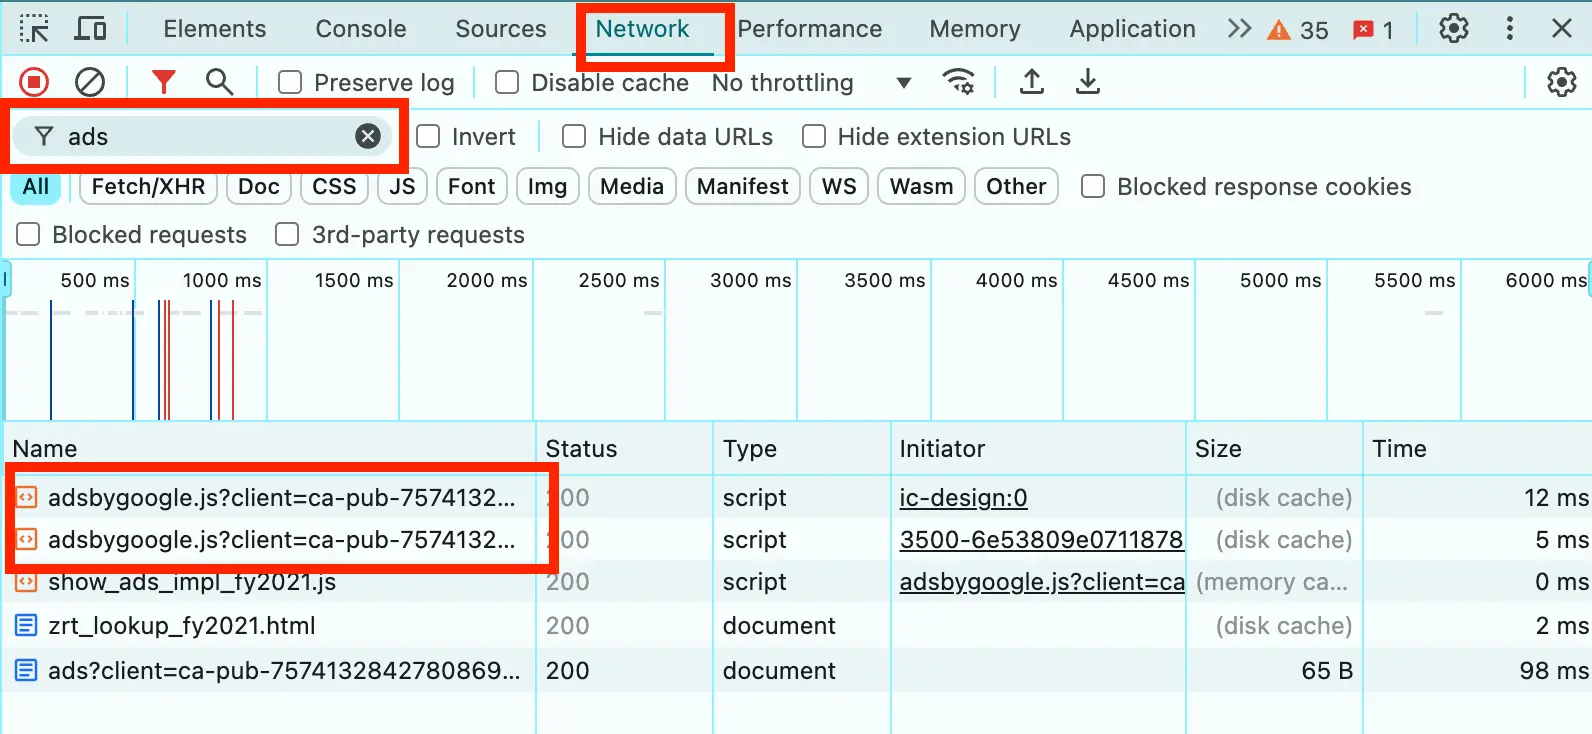Select the Network tab

(642, 29)
